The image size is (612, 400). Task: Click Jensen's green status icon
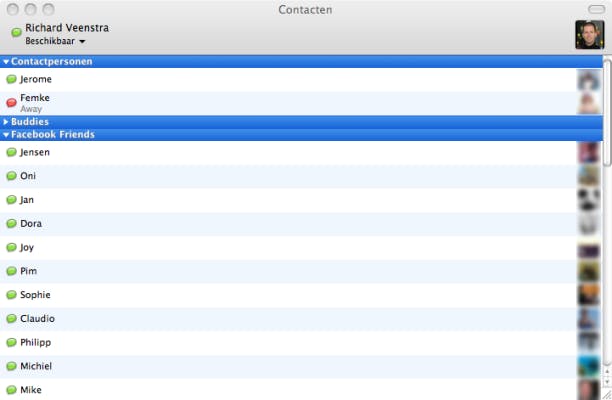(11, 152)
